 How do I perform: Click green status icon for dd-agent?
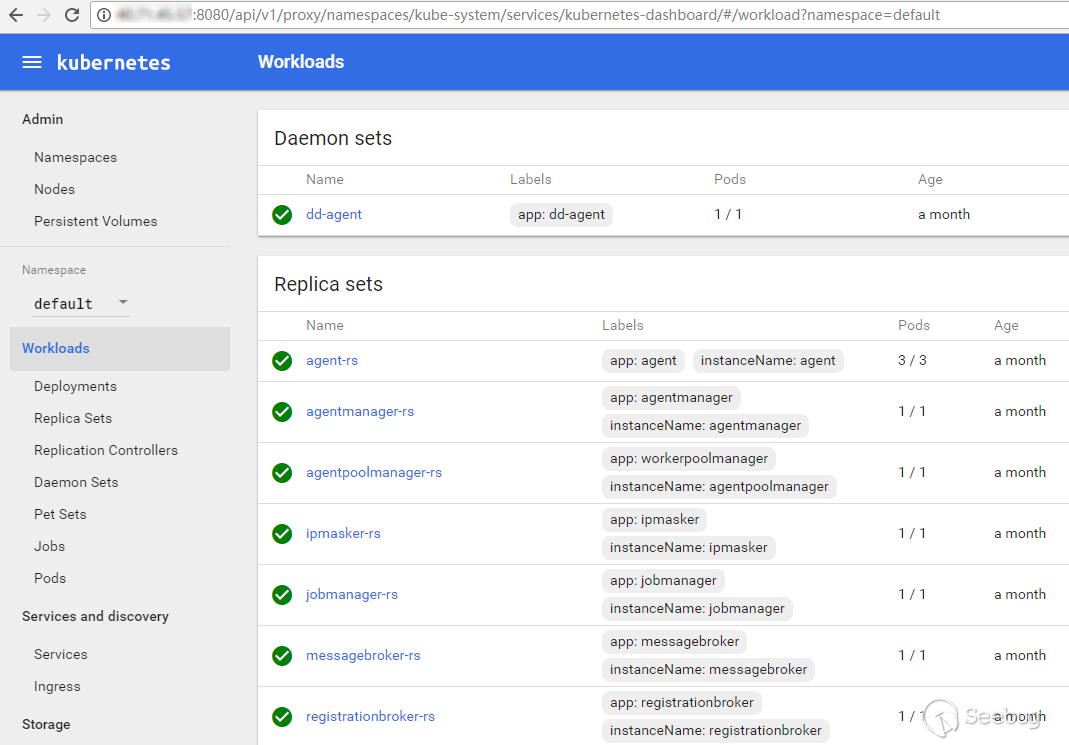tap(282, 215)
